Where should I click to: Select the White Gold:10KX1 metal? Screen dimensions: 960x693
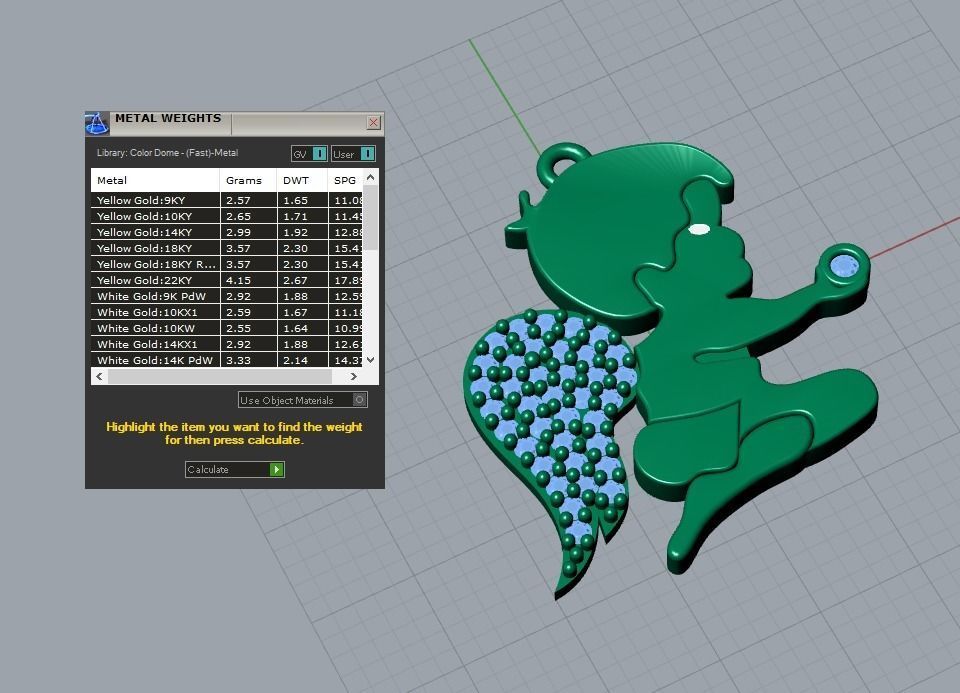tap(227, 312)
